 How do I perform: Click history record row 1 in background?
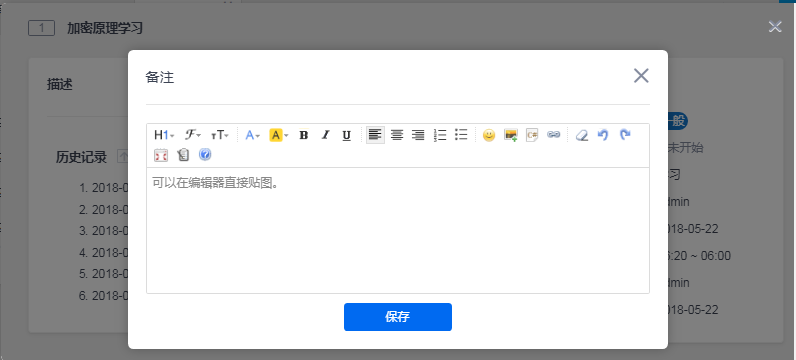(103, 187)
